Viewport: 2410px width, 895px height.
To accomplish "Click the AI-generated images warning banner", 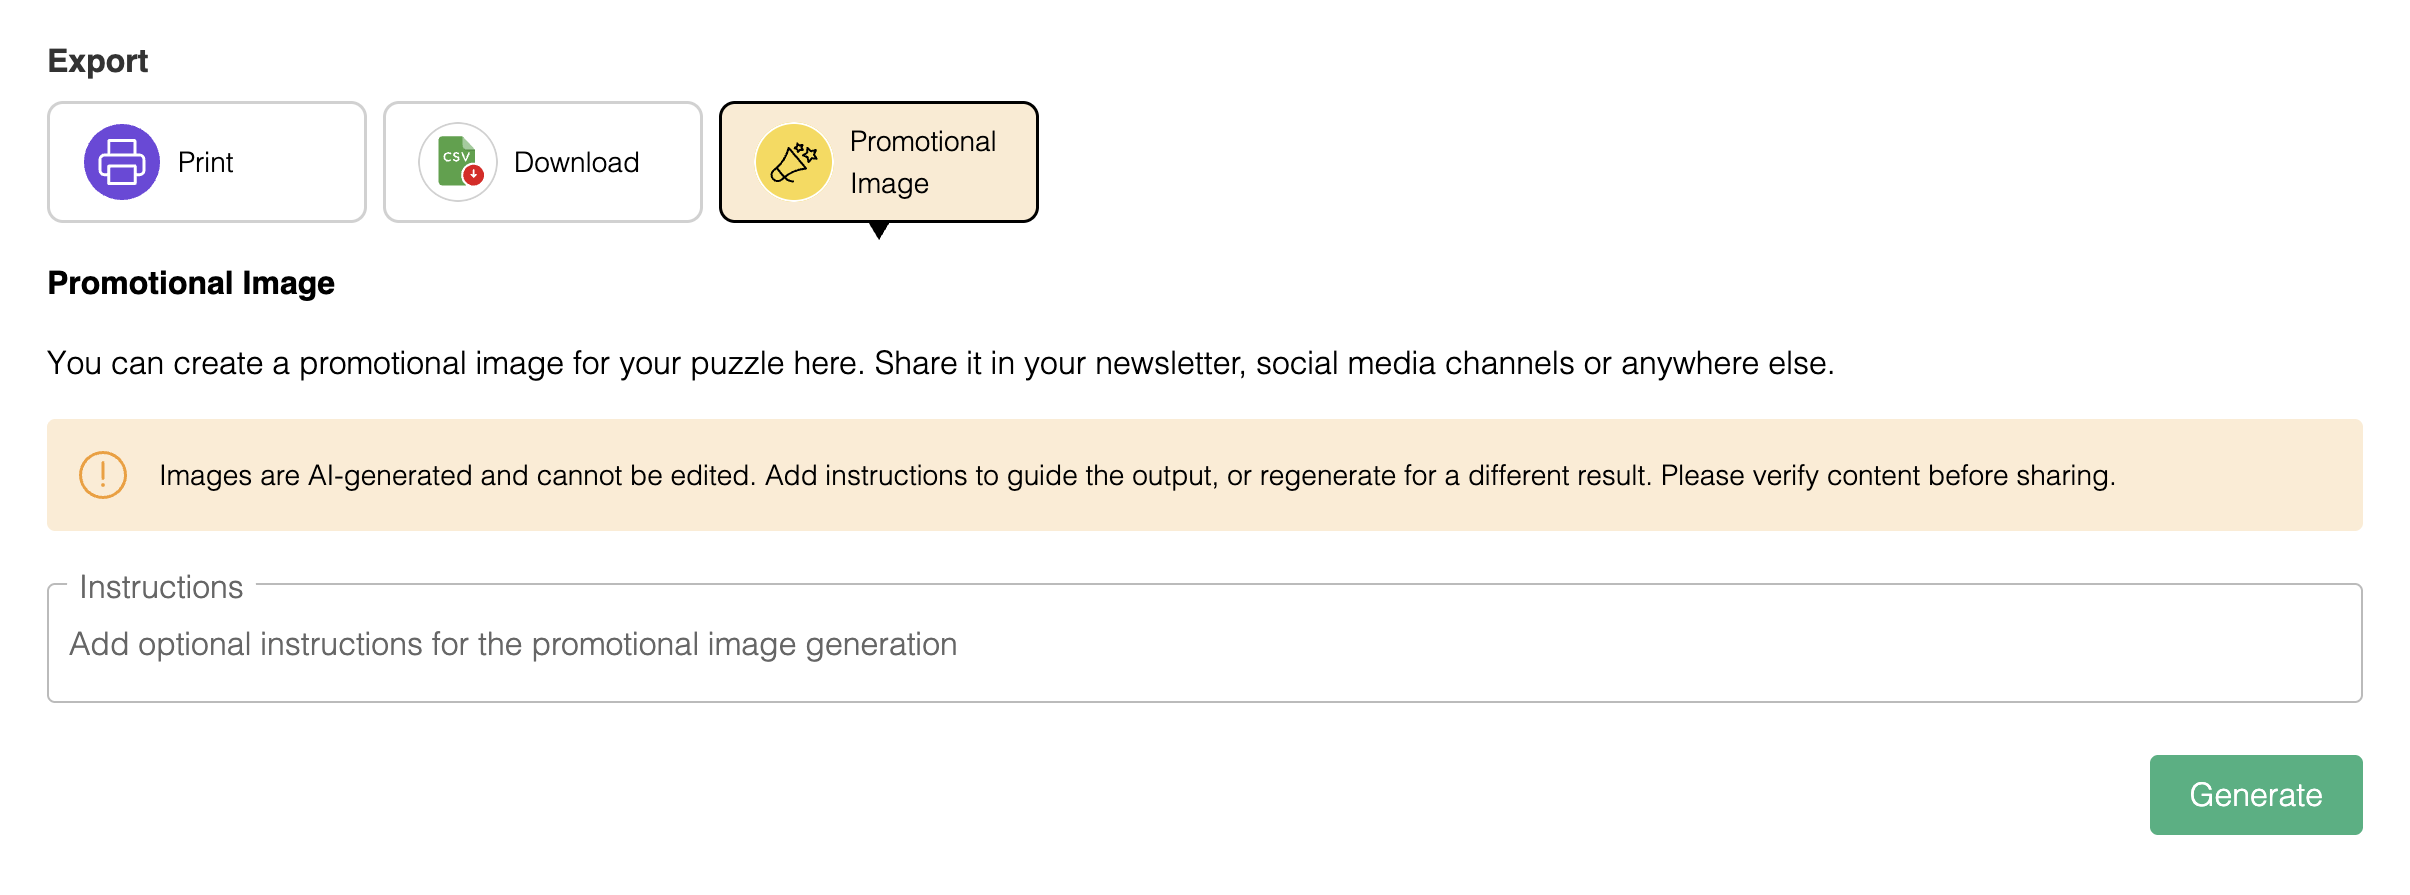I will [x=1205, y=475].
